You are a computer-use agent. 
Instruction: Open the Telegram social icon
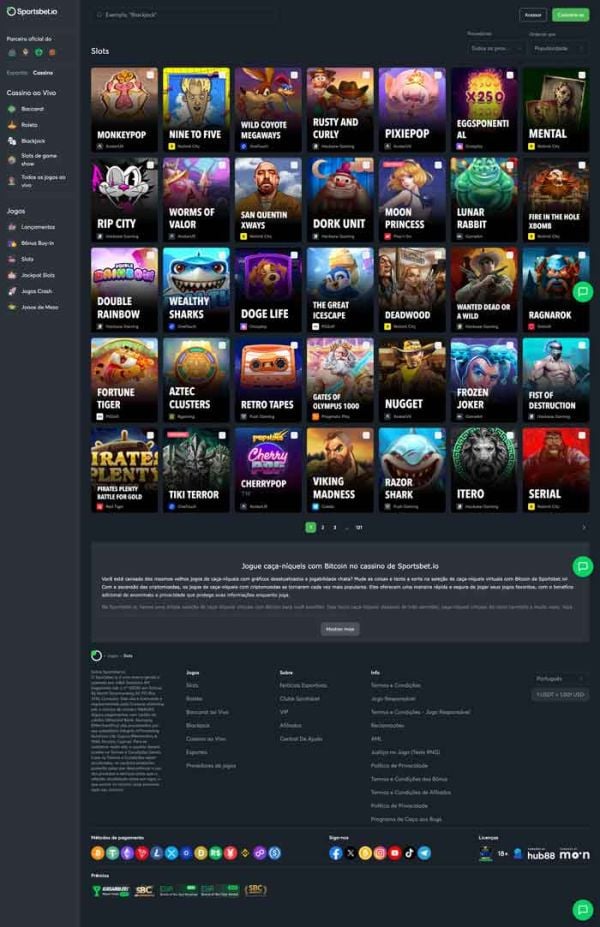coord(424,853)
